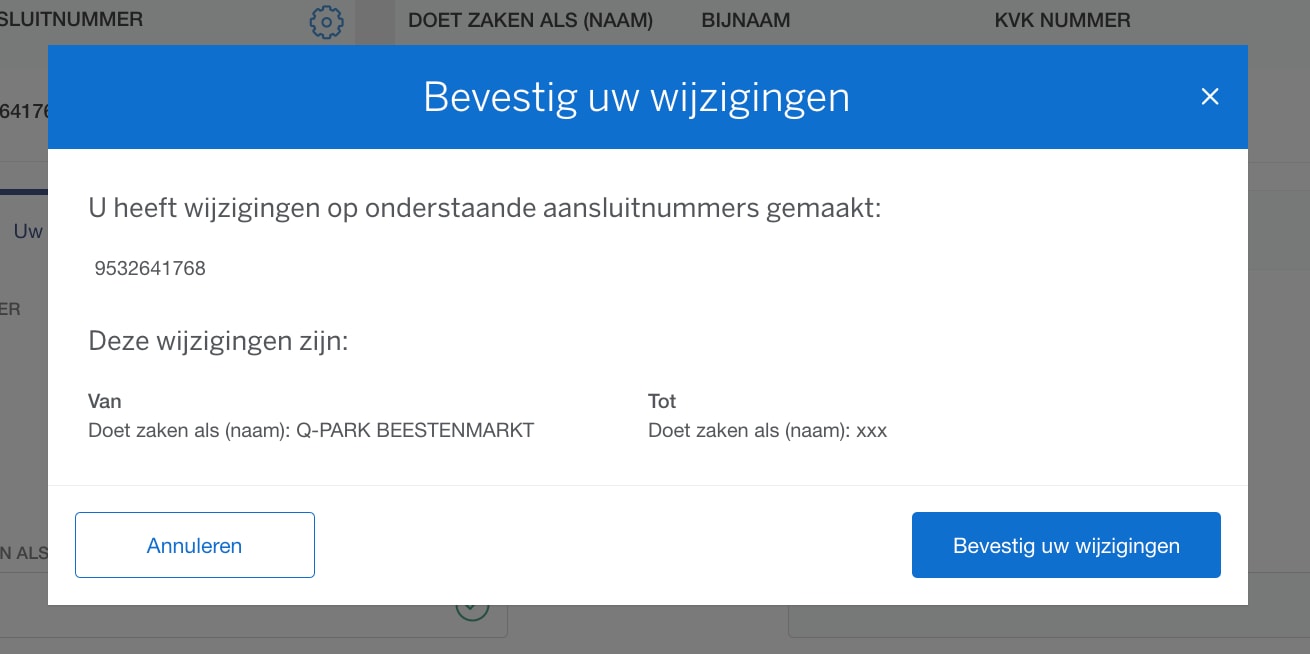This screenshot has height=654, width=1310.
Task: Click the KVK NUMMER column header
Action: tap(1062, 20)
